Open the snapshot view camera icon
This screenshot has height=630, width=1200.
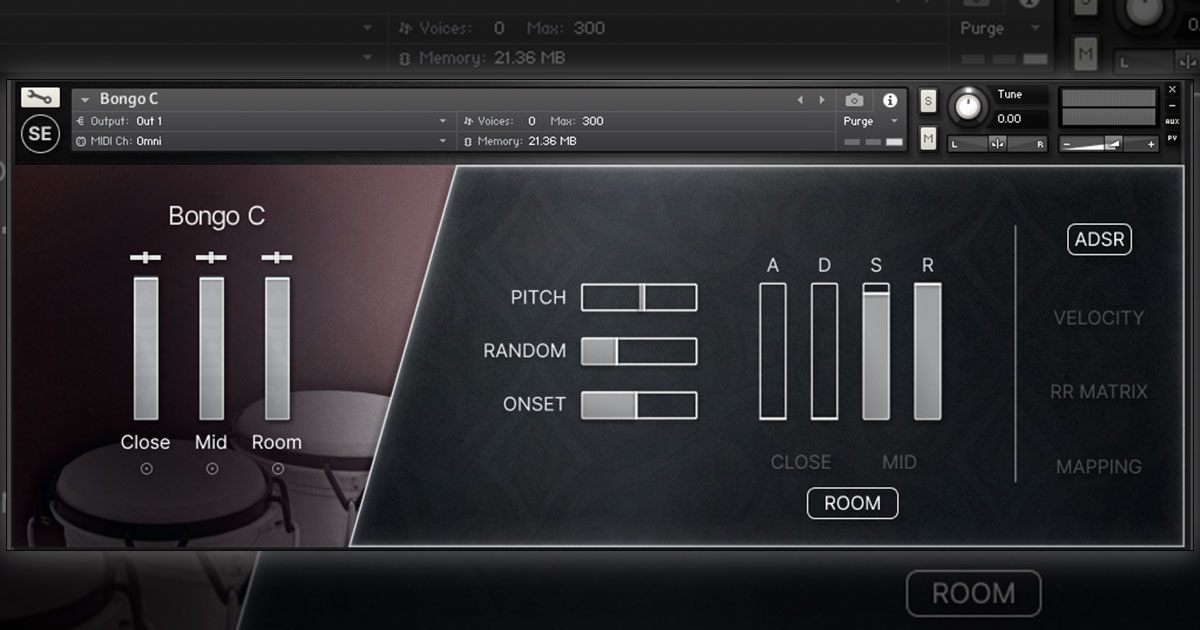point(854,100)
